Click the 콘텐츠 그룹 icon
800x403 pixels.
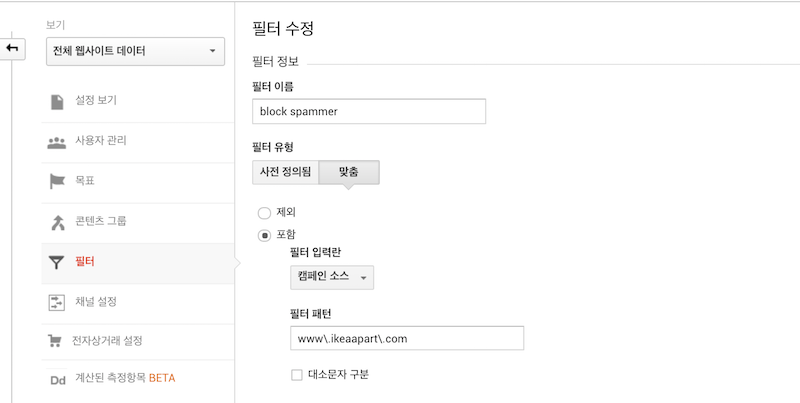[x=57, y=221]
